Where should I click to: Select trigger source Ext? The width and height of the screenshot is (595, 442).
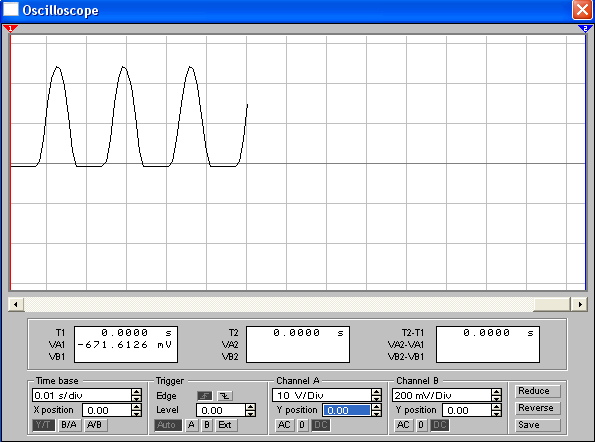point(225,425)
